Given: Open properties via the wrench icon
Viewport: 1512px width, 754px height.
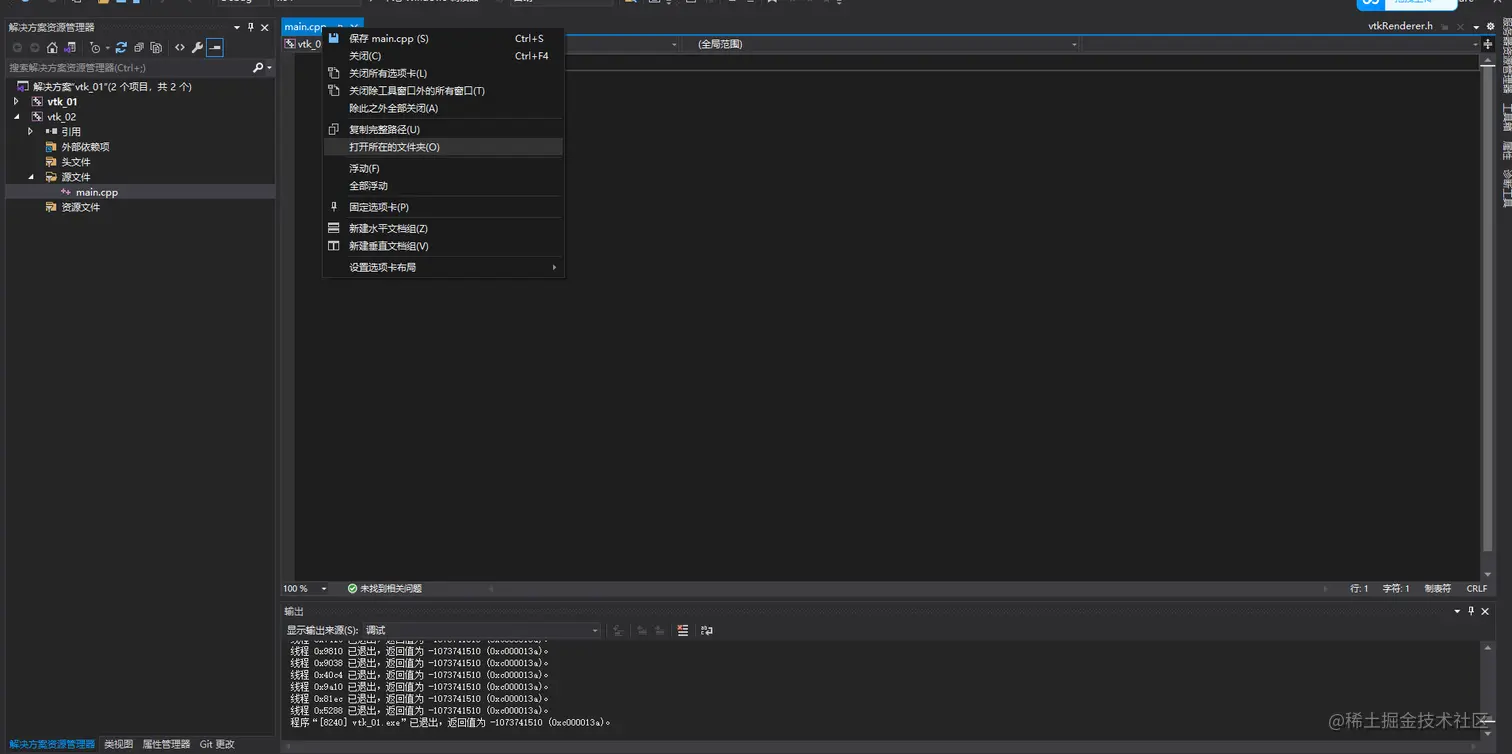Looking at the screenshot, I should [197, 47].
